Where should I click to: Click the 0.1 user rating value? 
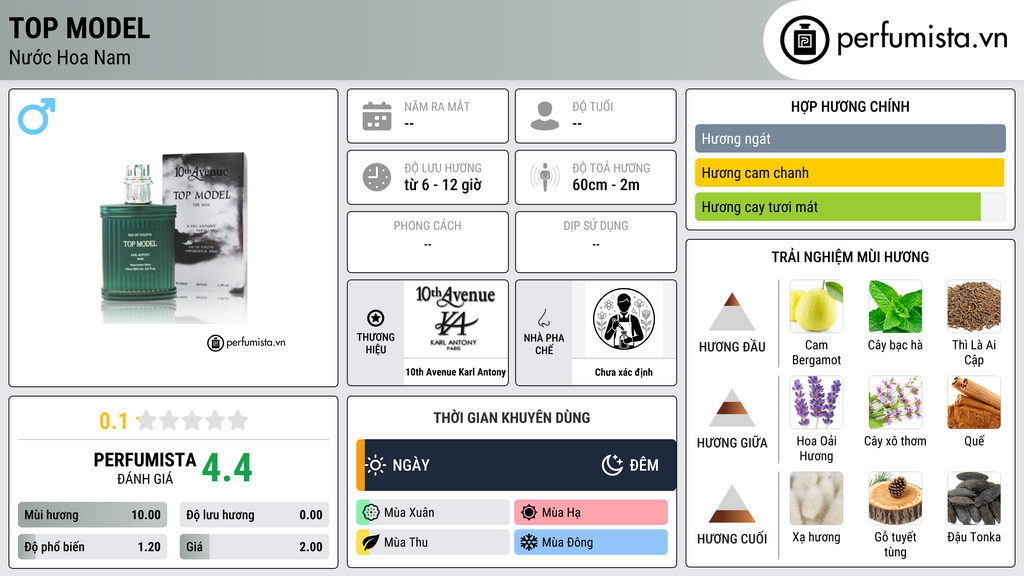[113, 421]
